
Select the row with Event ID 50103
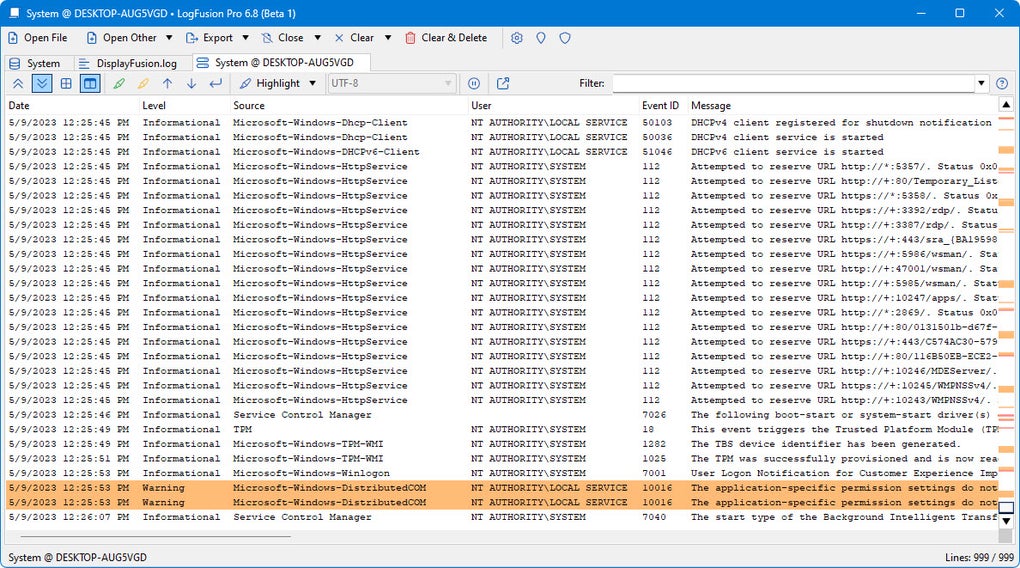(x=501, y=122)
